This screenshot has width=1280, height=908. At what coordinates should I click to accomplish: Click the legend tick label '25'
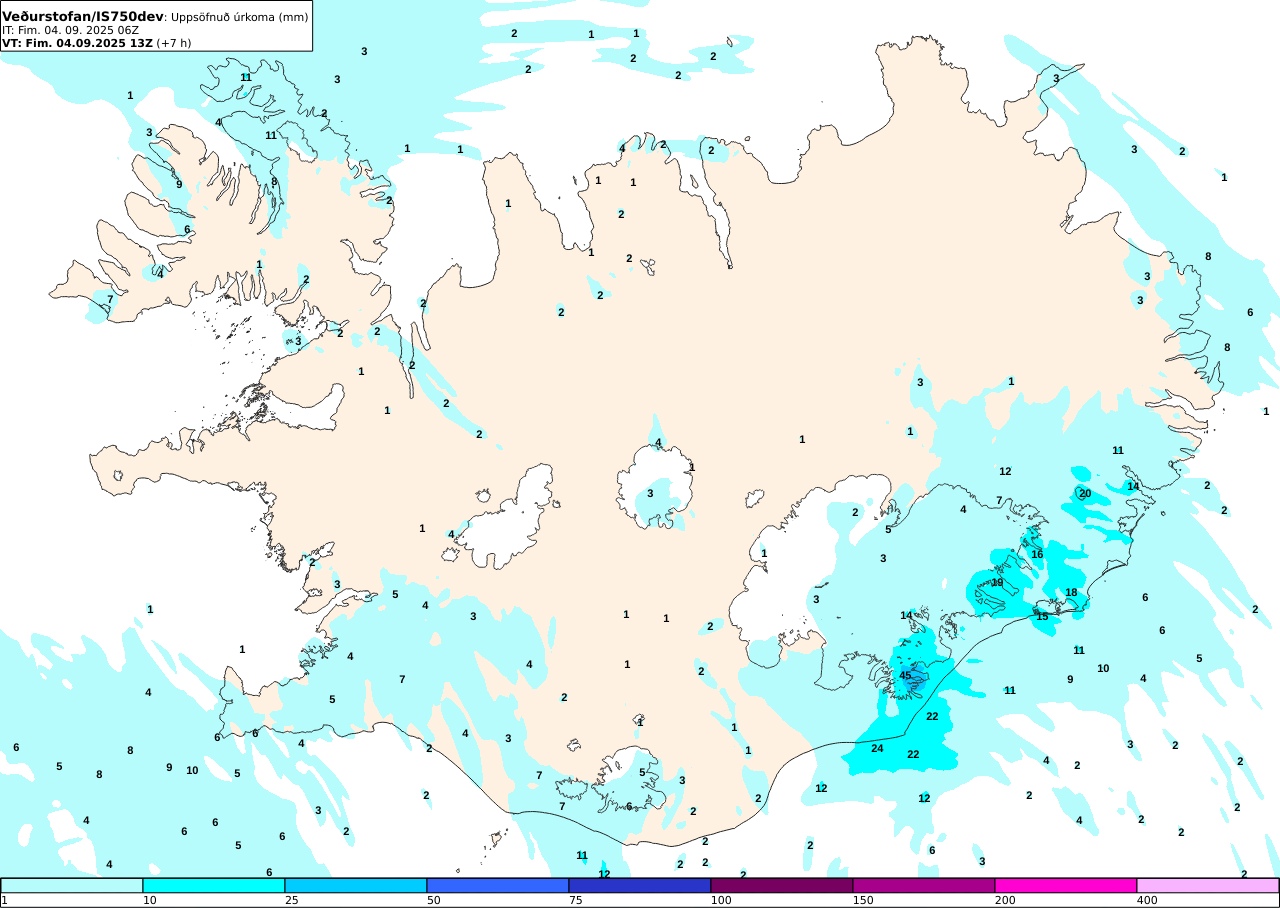pos(292,900)
